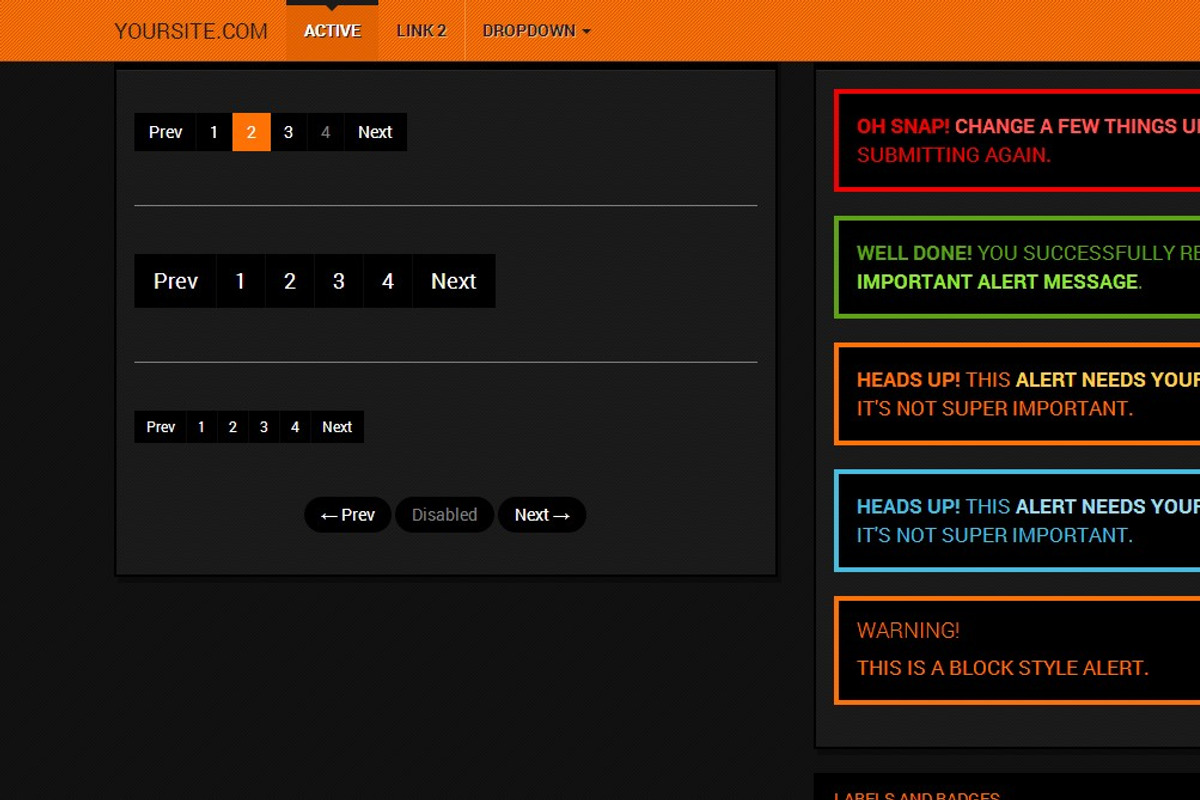Expand the DROPDOWN navbar menu
The width and height of the screenshot is (1200, 800).
pyautogui.click(x=536, y=31)
